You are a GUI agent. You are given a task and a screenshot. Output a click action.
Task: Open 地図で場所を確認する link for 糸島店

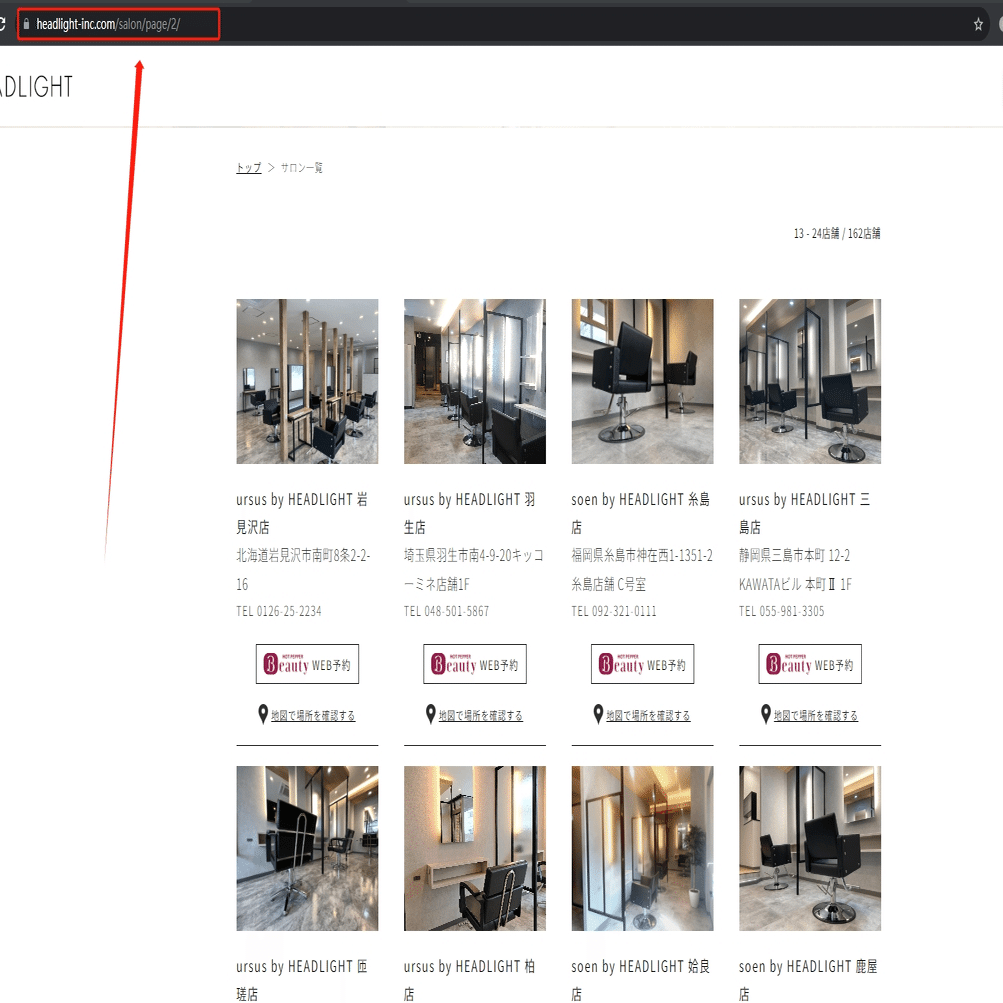click(x=648, y=715)
